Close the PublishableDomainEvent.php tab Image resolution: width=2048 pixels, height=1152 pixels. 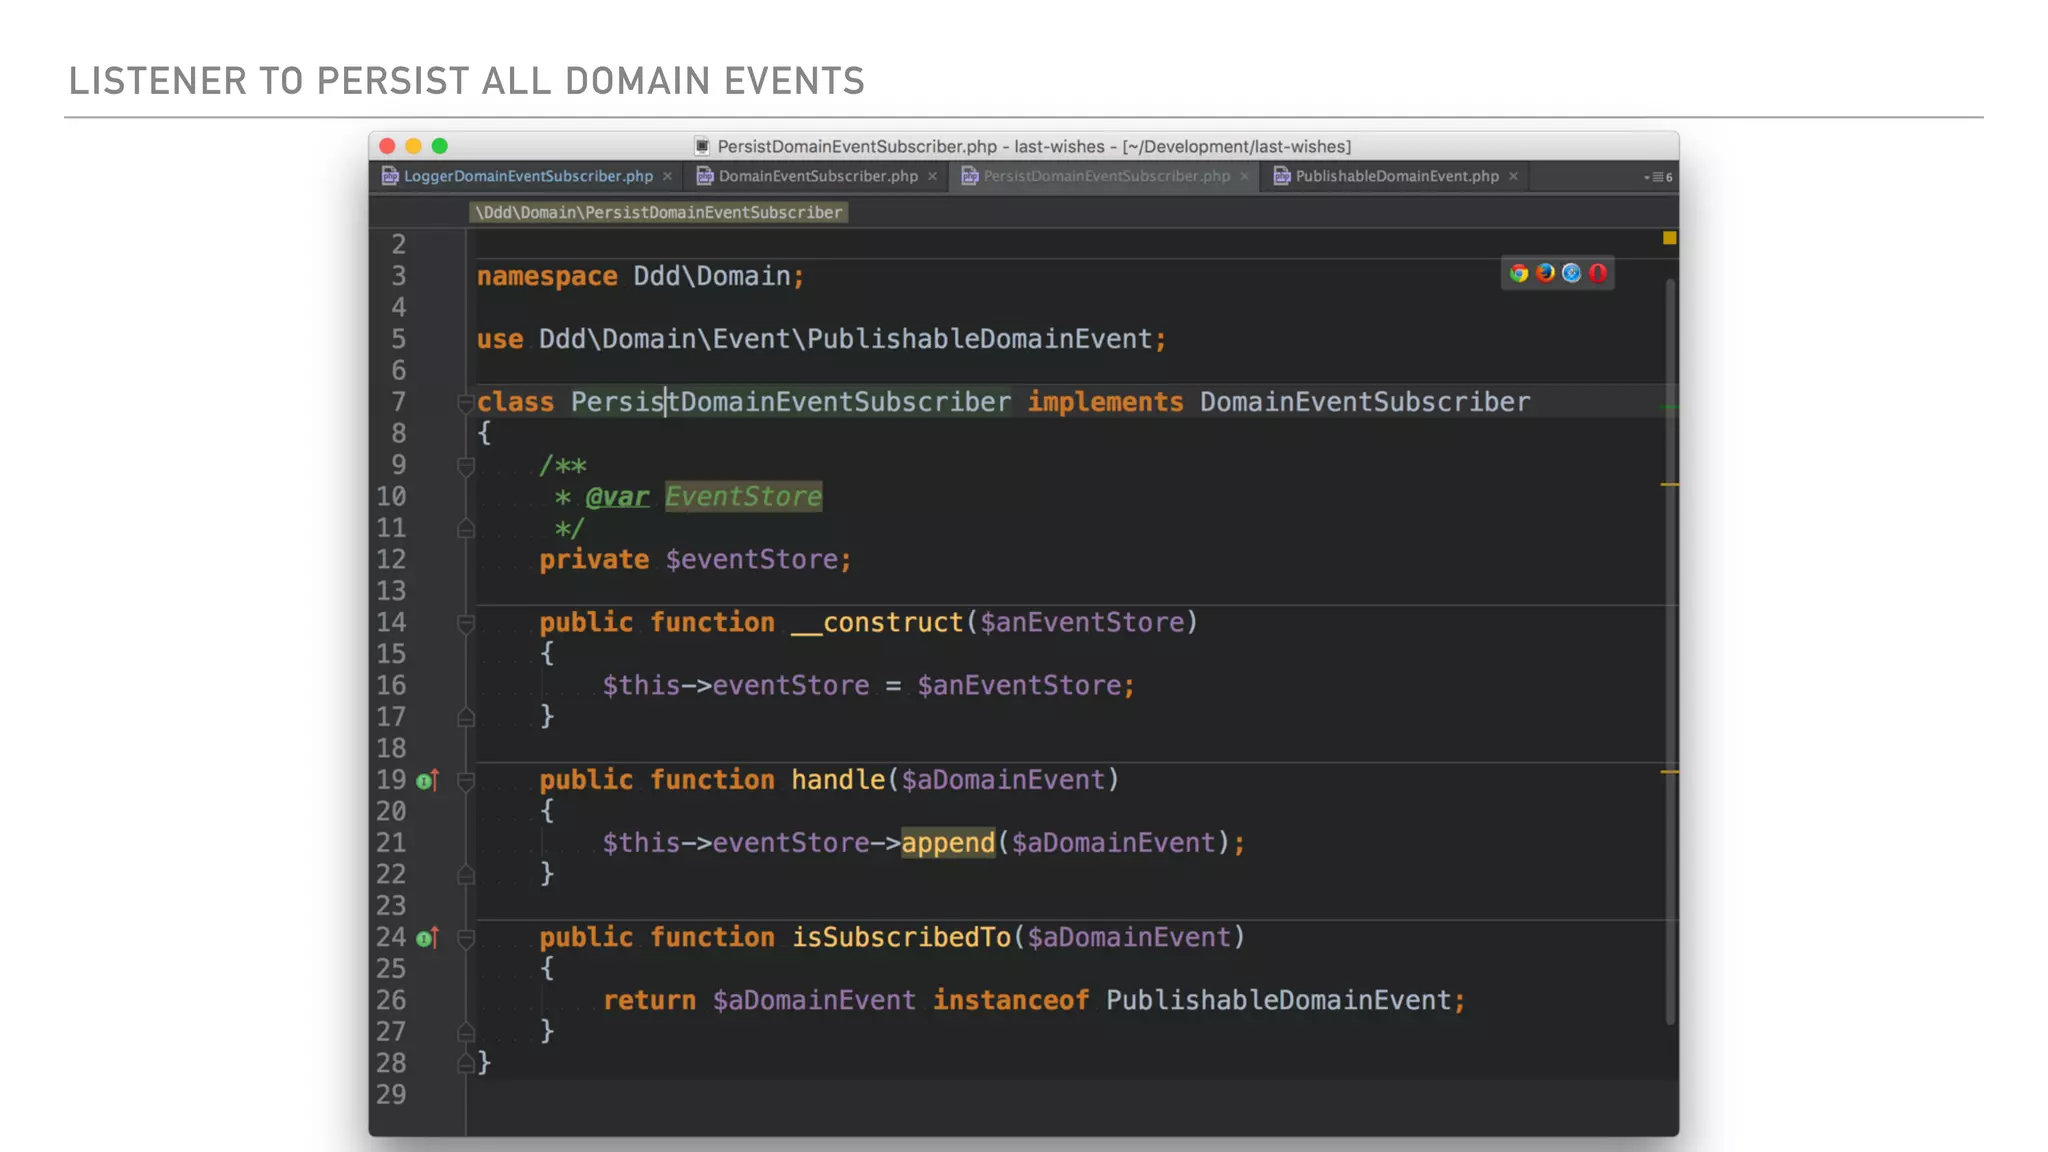tap(1513, 176)
